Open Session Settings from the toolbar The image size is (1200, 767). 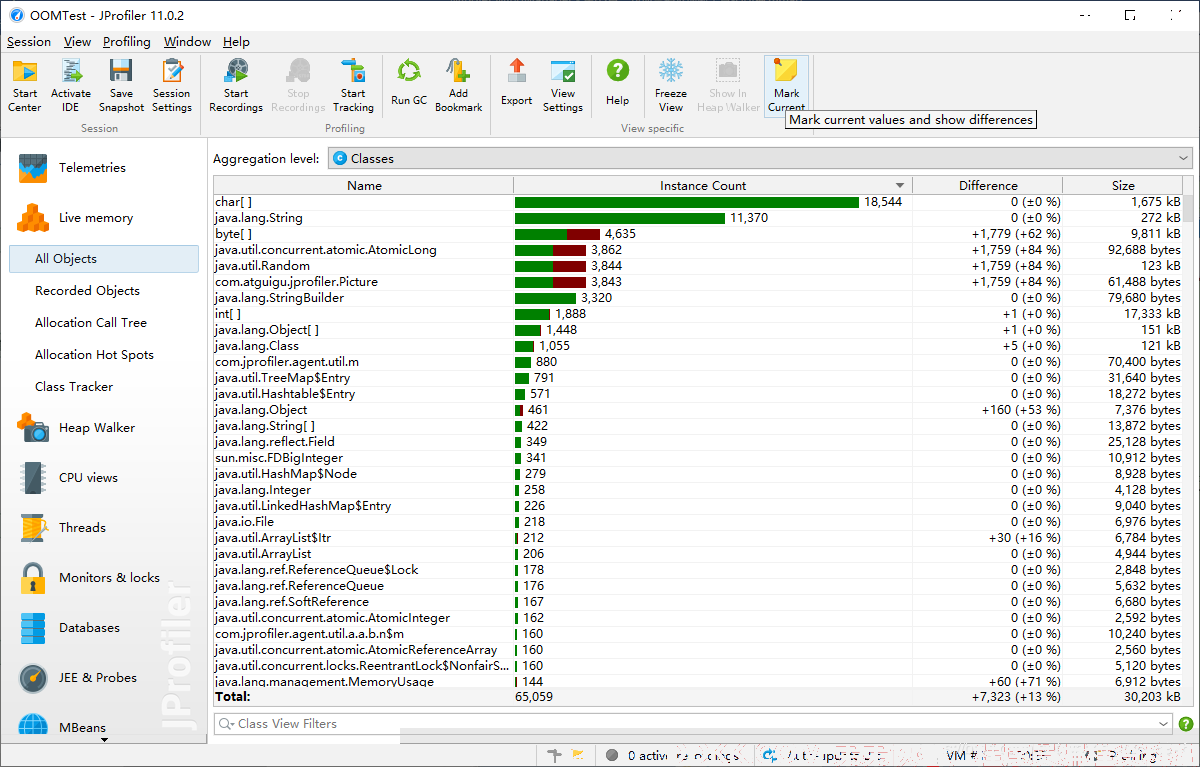click(x=172, y=85)
